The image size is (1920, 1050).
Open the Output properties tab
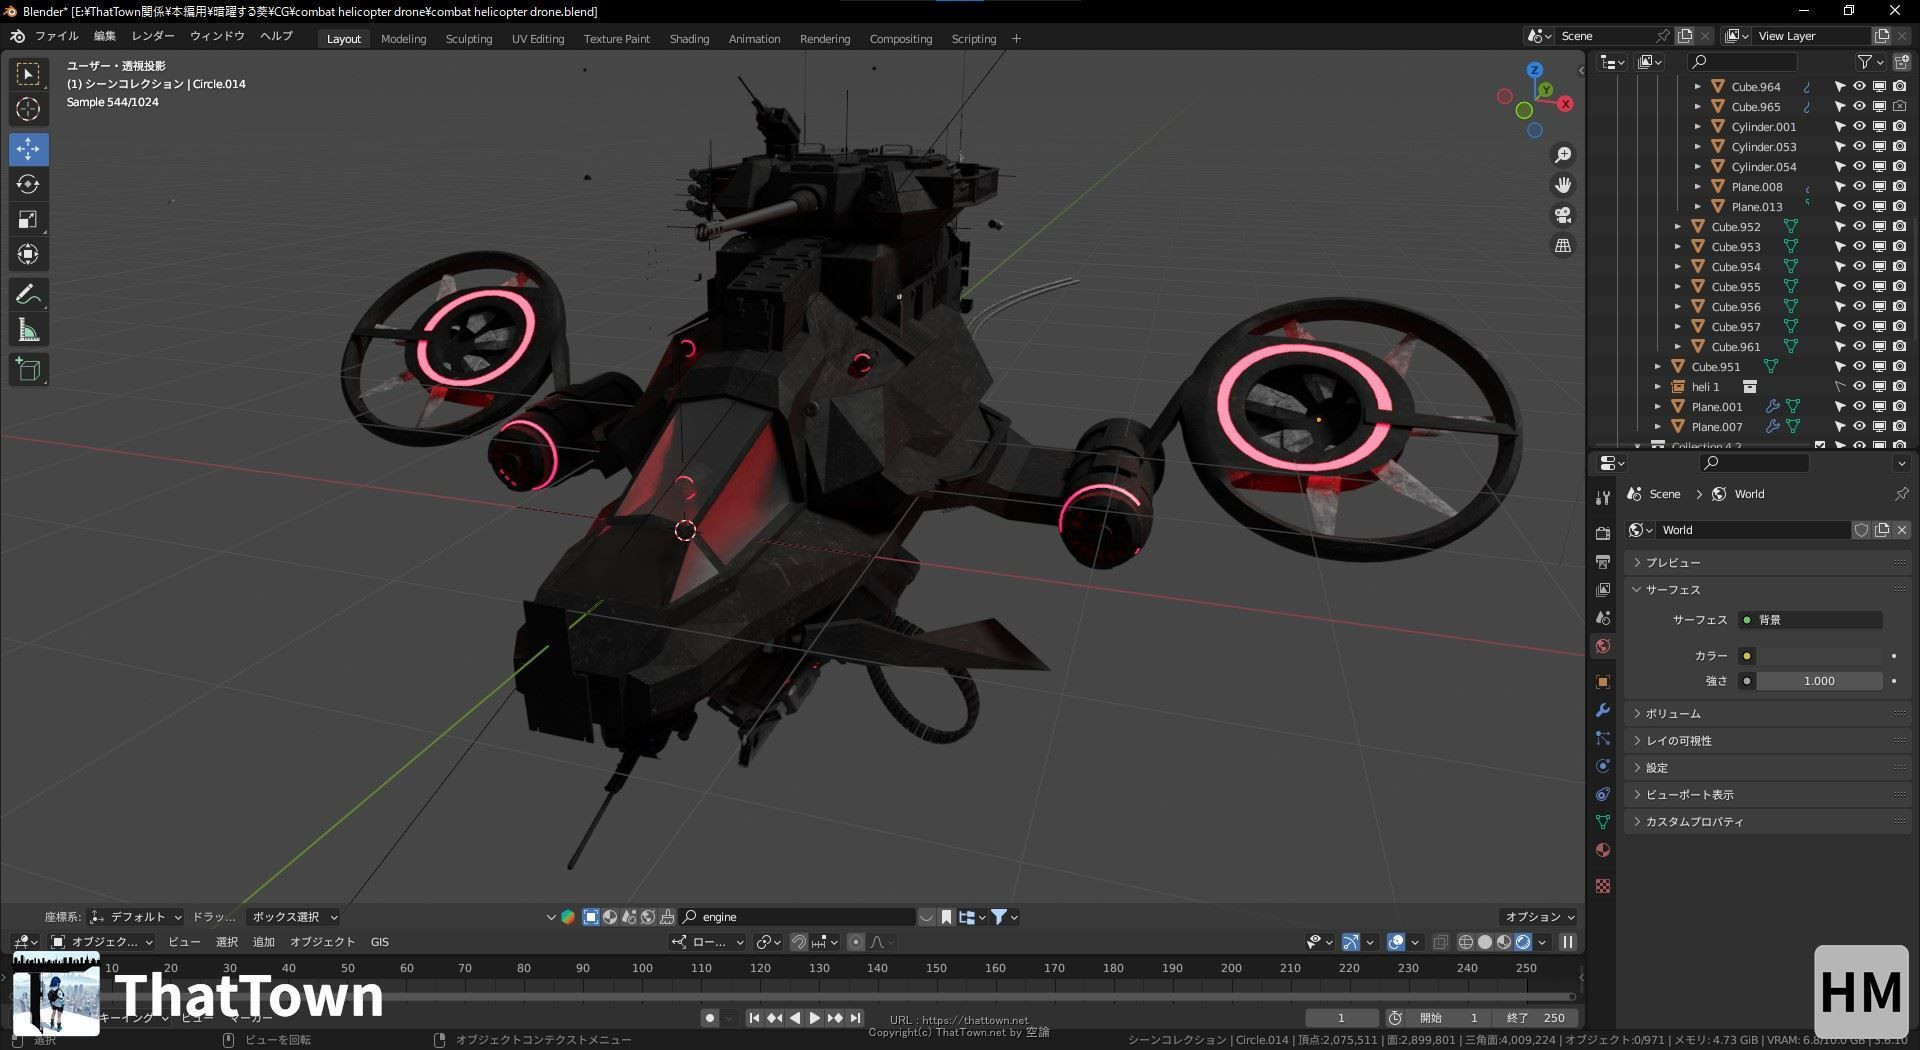(x=1603, y=561)
